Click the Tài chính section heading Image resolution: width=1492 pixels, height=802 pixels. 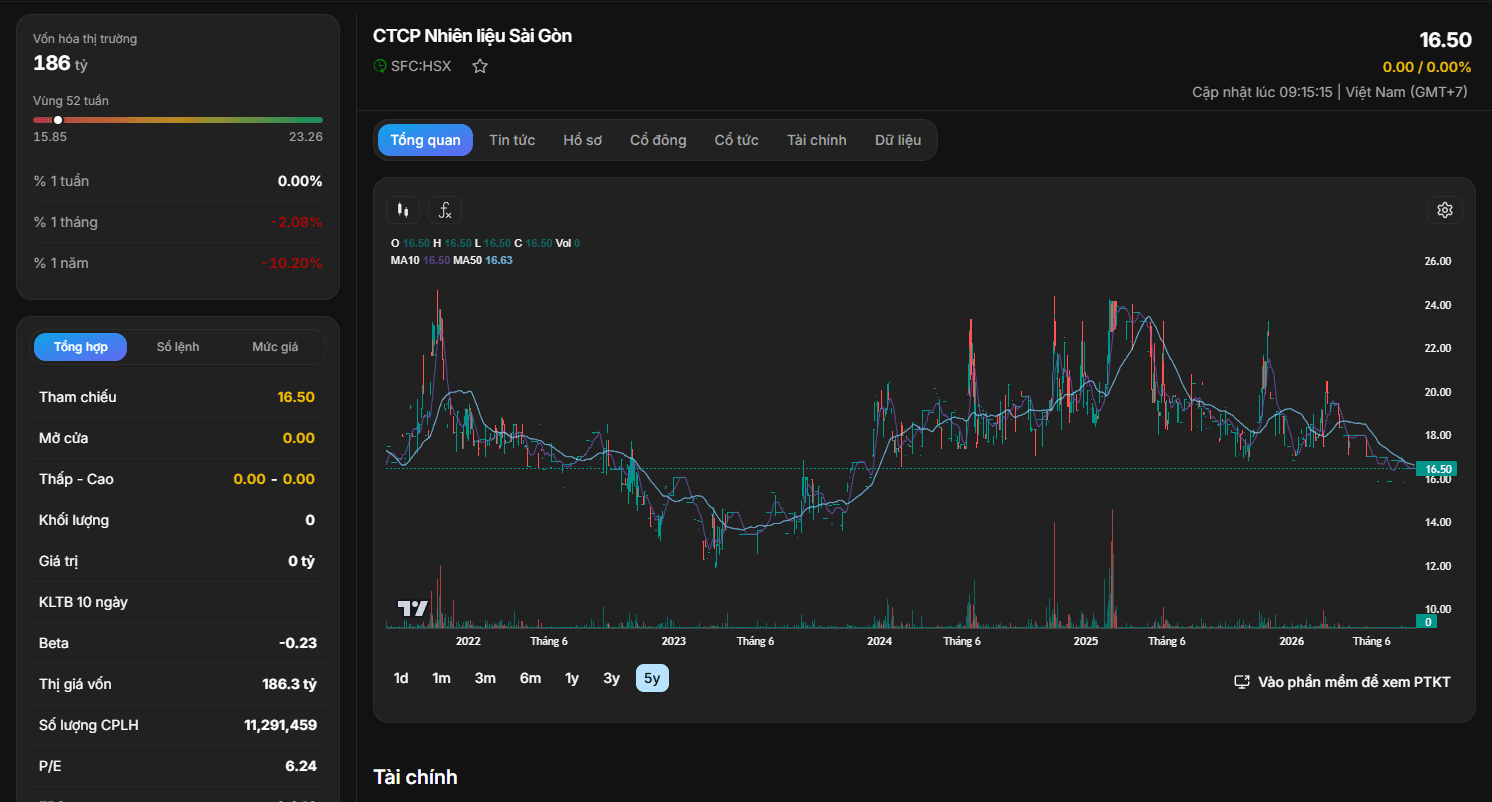(415, 777)
